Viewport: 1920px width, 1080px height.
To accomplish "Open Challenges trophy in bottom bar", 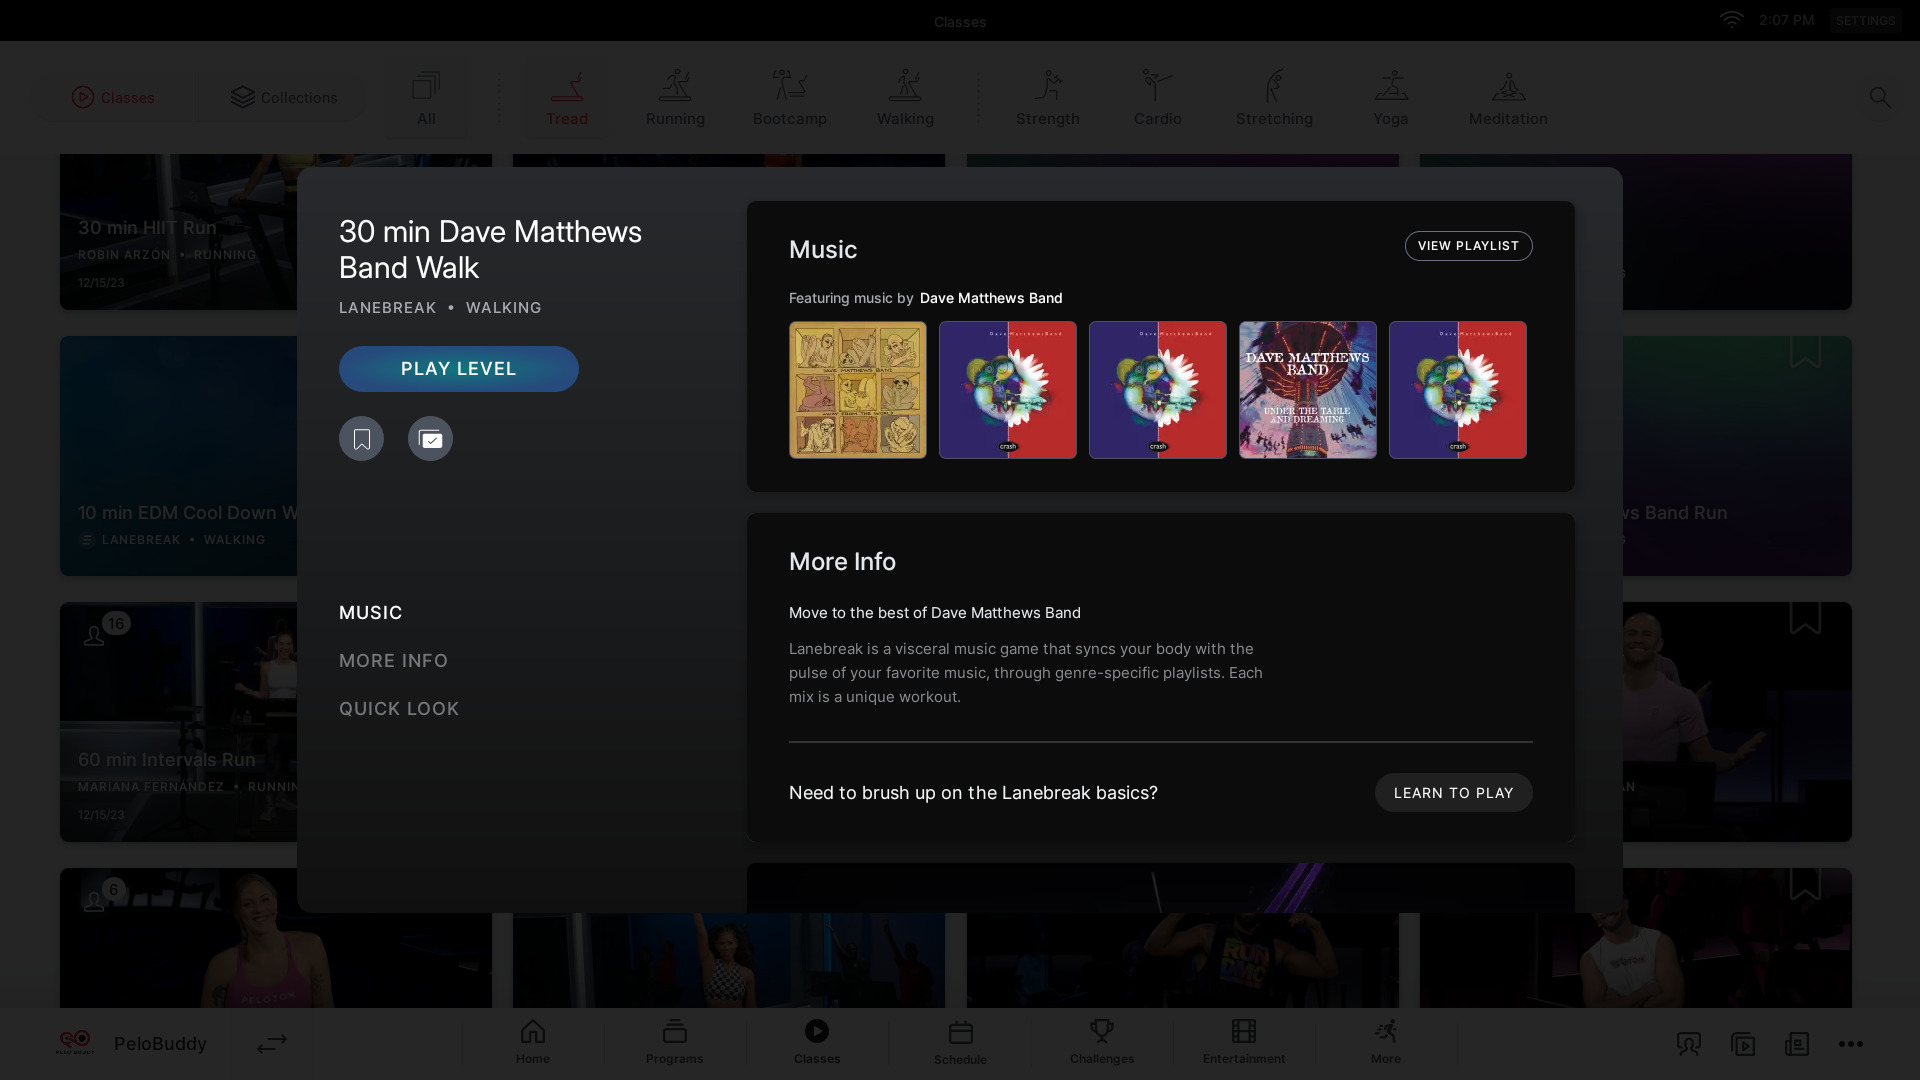I will click(x=1102, y=1042).
